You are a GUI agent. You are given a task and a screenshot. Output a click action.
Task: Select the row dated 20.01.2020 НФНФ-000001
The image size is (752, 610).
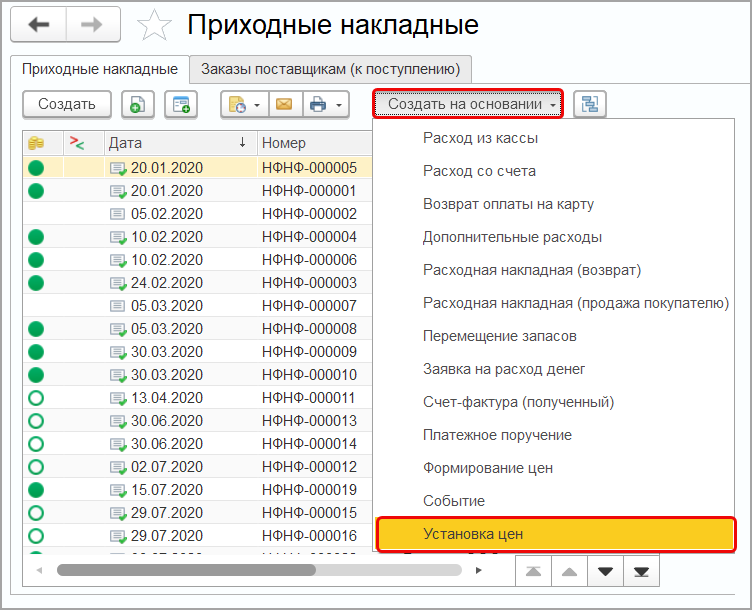pyautogui.click(x=198, y=191)
